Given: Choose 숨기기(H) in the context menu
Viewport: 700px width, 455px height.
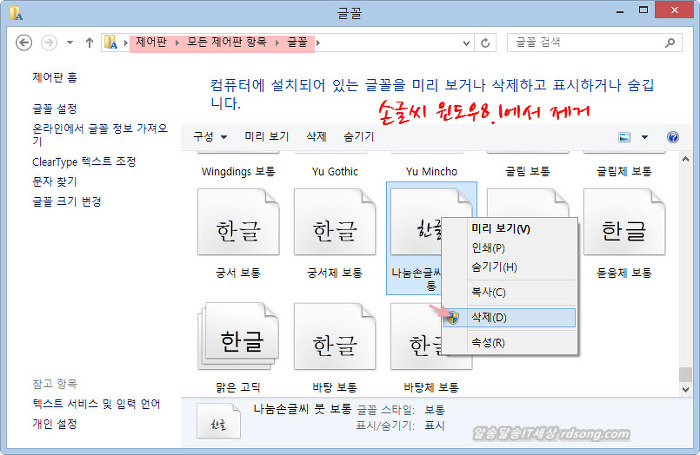Looking at the screenshot, I should tap(494, 267).
